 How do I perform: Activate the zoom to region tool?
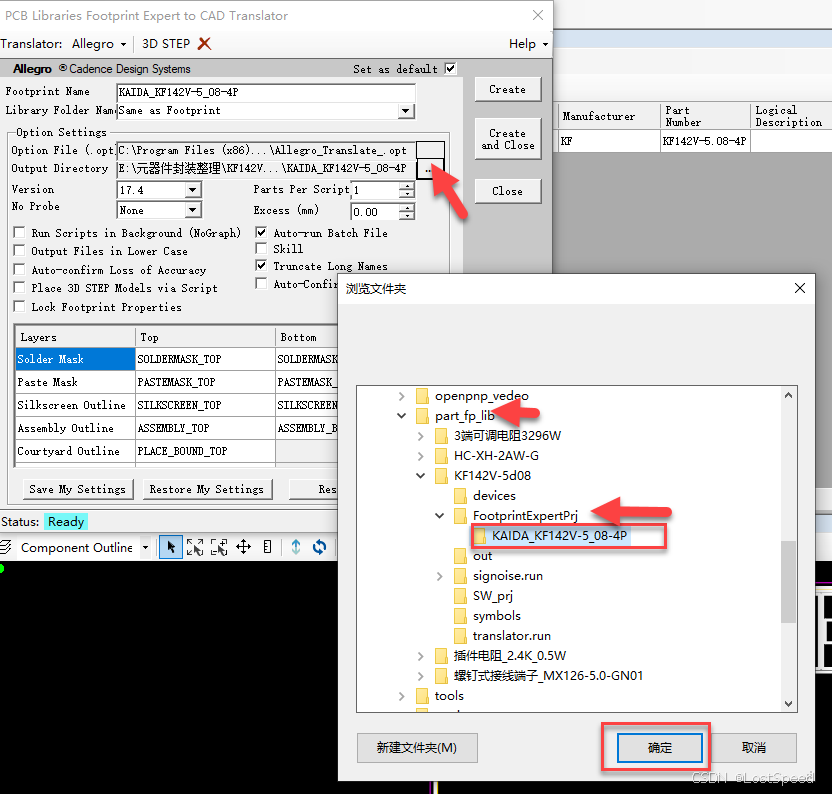[219, 546]
